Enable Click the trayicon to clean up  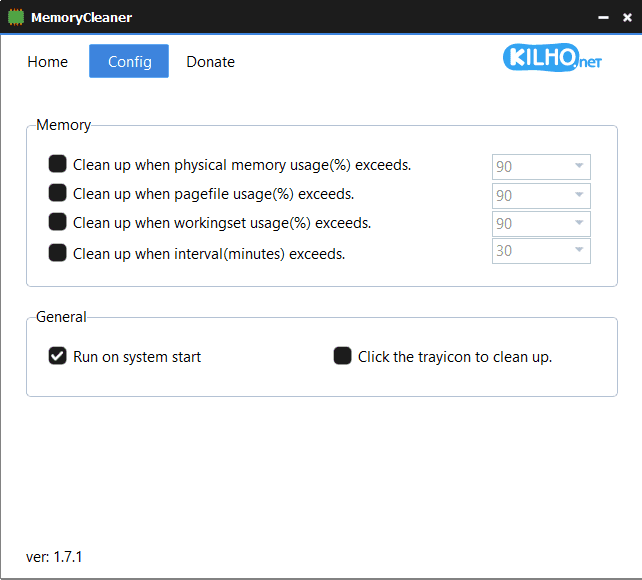(x=343, y=356)
